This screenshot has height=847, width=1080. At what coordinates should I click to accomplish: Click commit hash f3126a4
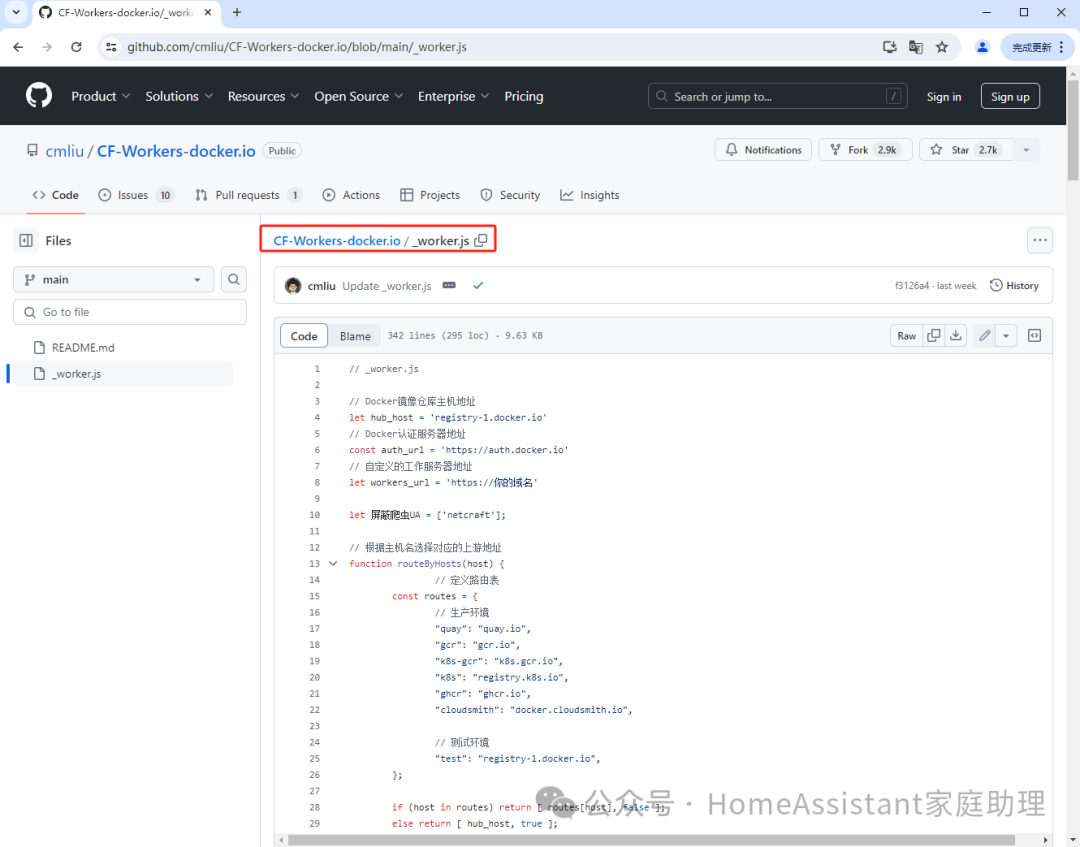click(911, 286)
